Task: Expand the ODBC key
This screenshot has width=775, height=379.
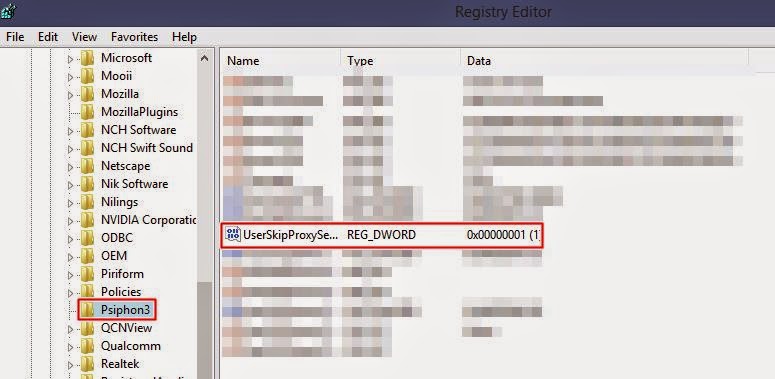Action: pos(70,240)
